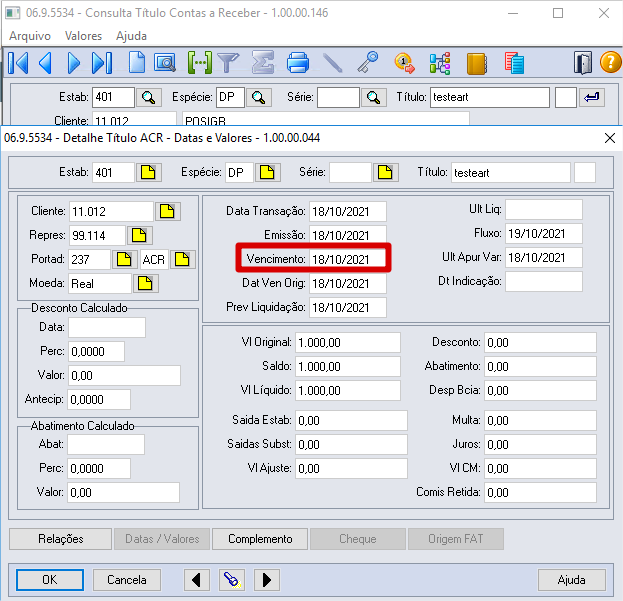Click yellow note icon beside Cliente 11.012
The height and width of the screenshot is (601, 623).
[168, 211]
